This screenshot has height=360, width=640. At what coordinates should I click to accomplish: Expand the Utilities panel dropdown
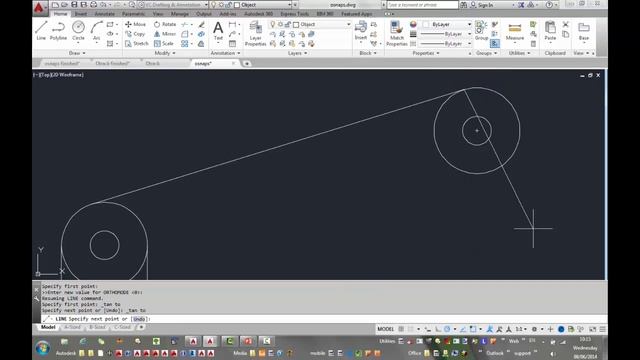point(520,53)
